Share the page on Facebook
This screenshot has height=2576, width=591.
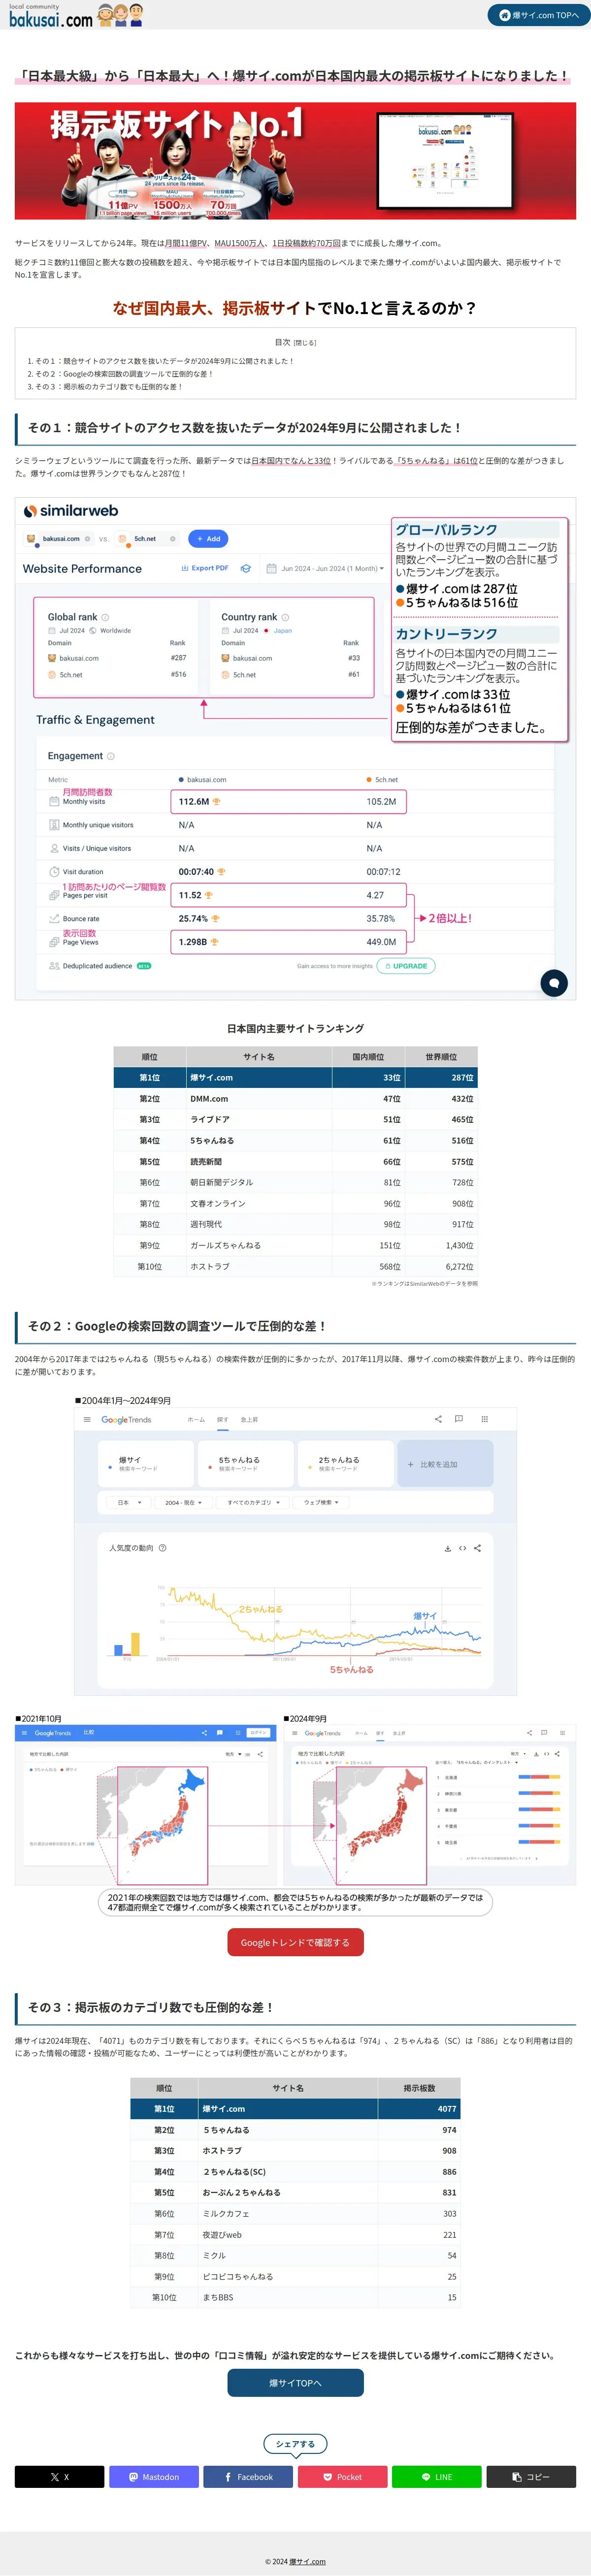248,2477
